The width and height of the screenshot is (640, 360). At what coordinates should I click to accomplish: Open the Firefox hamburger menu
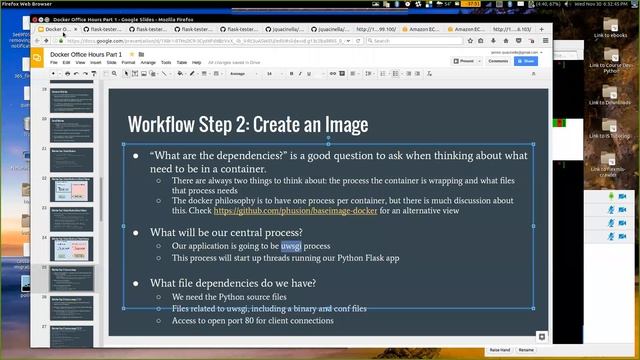tap(545, 41)
